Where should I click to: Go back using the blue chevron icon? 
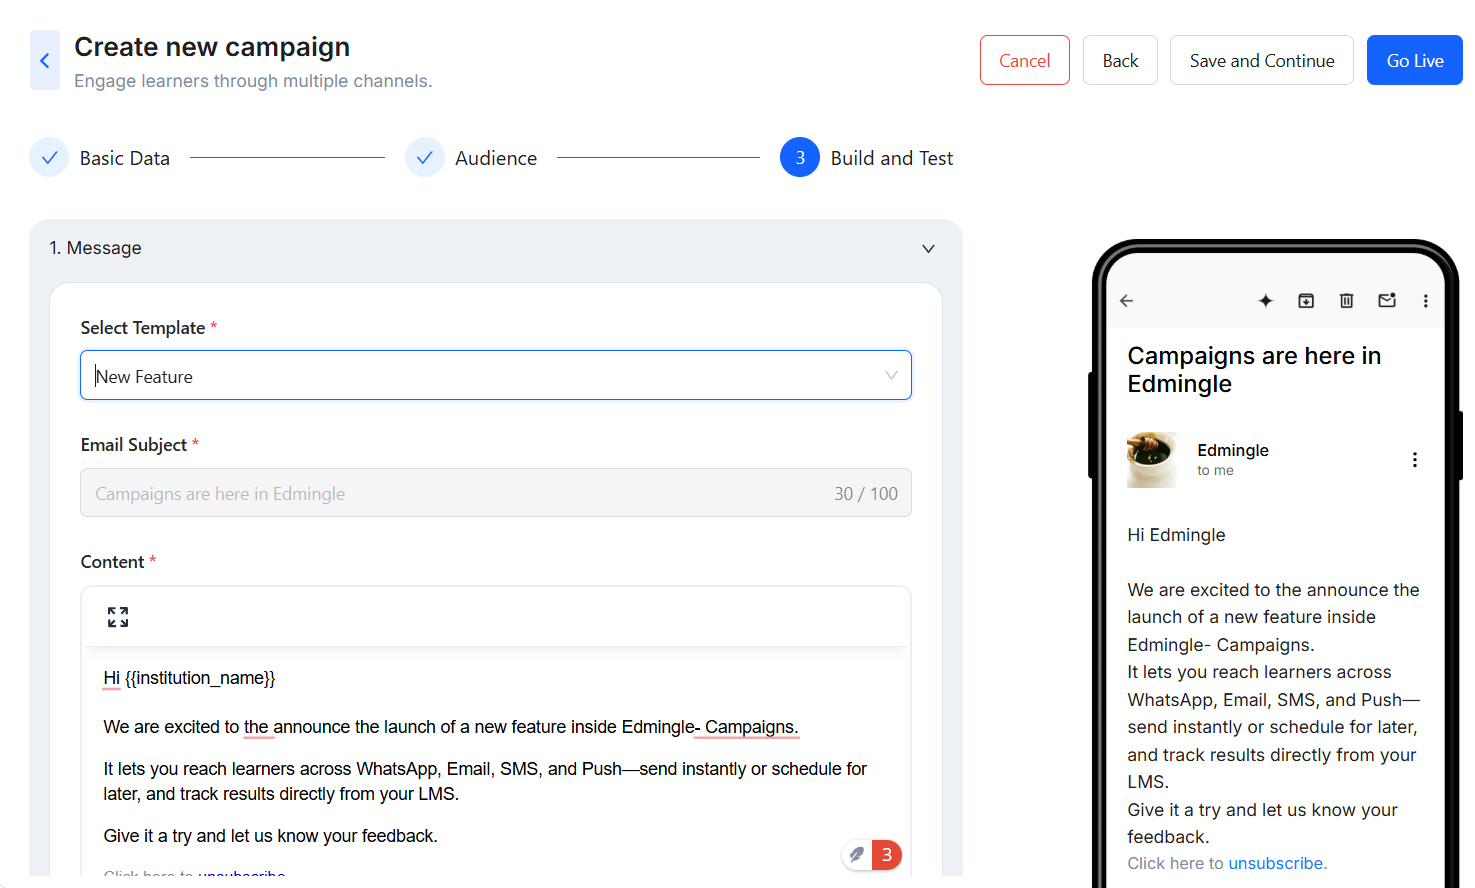pyautogui.click(x=45, y=60)
